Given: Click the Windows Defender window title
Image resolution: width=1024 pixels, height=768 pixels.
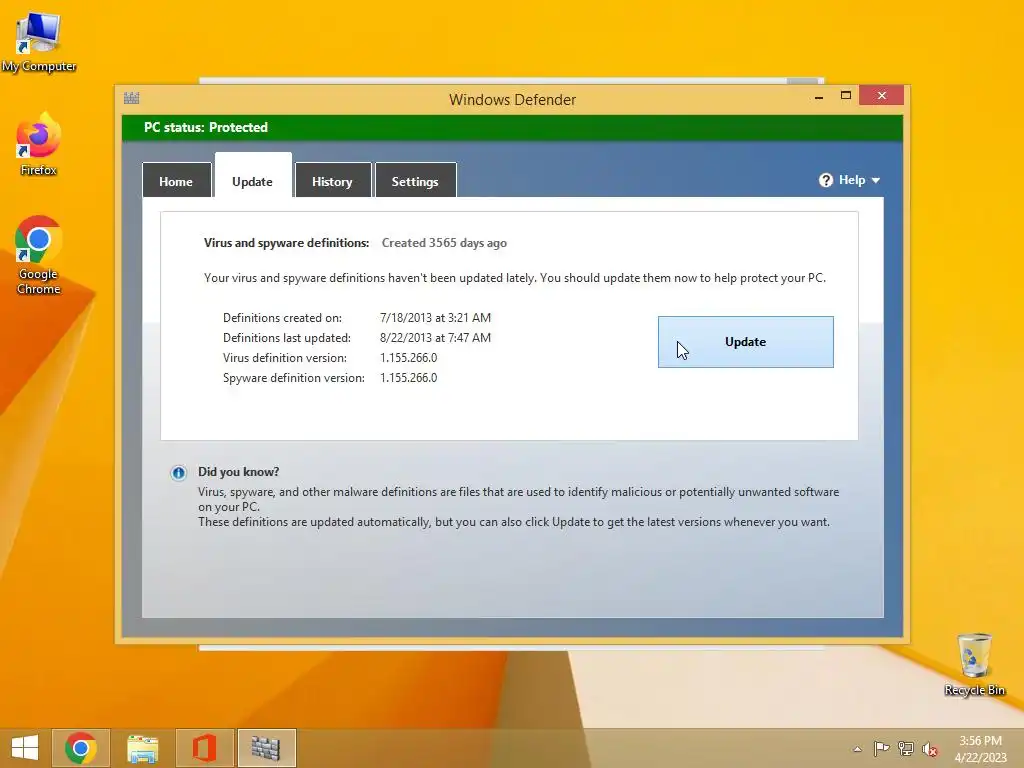Looking at the screenshot, I should coord(513,100).
